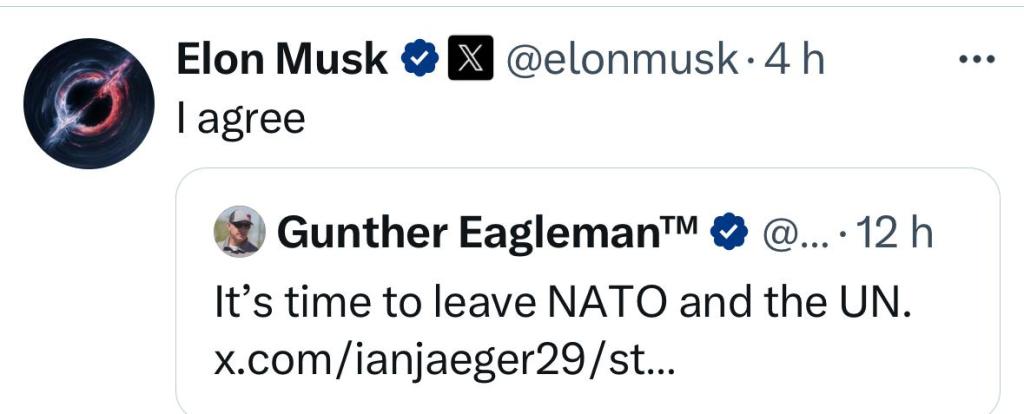Viewport: 1024px width, 414px height.
Task: Open Gunther Eagleman's small profile avatar
Action: point(240,232)
